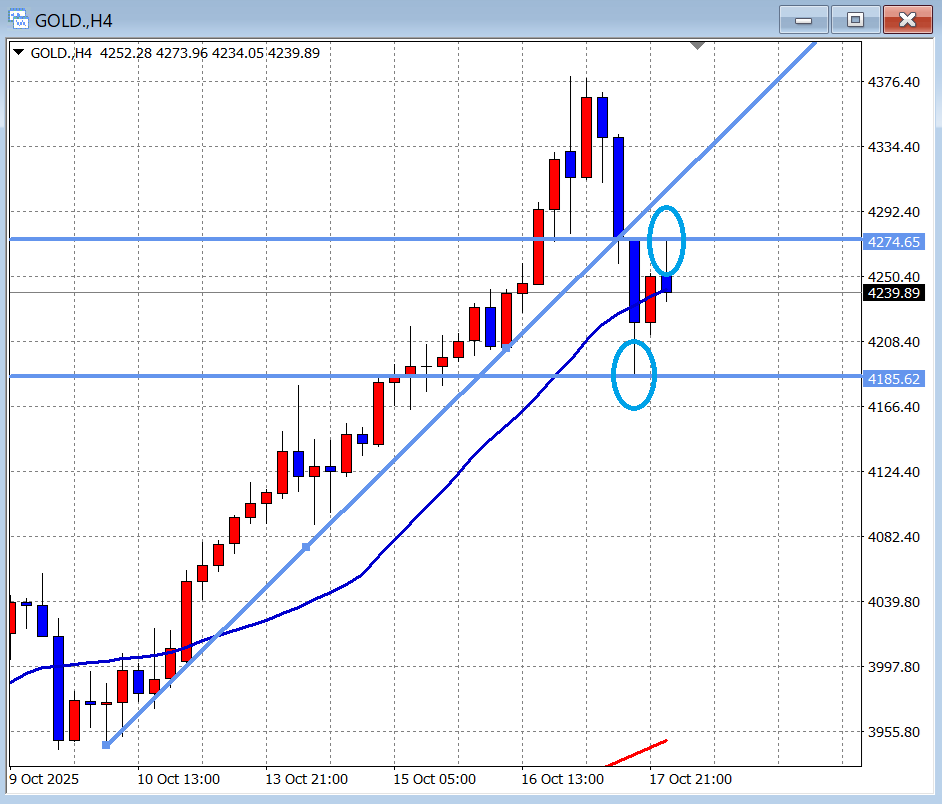Screen dimensions: 942x804
Task: Click the red line segment at chart bottom
Action: tap(636, 749)
